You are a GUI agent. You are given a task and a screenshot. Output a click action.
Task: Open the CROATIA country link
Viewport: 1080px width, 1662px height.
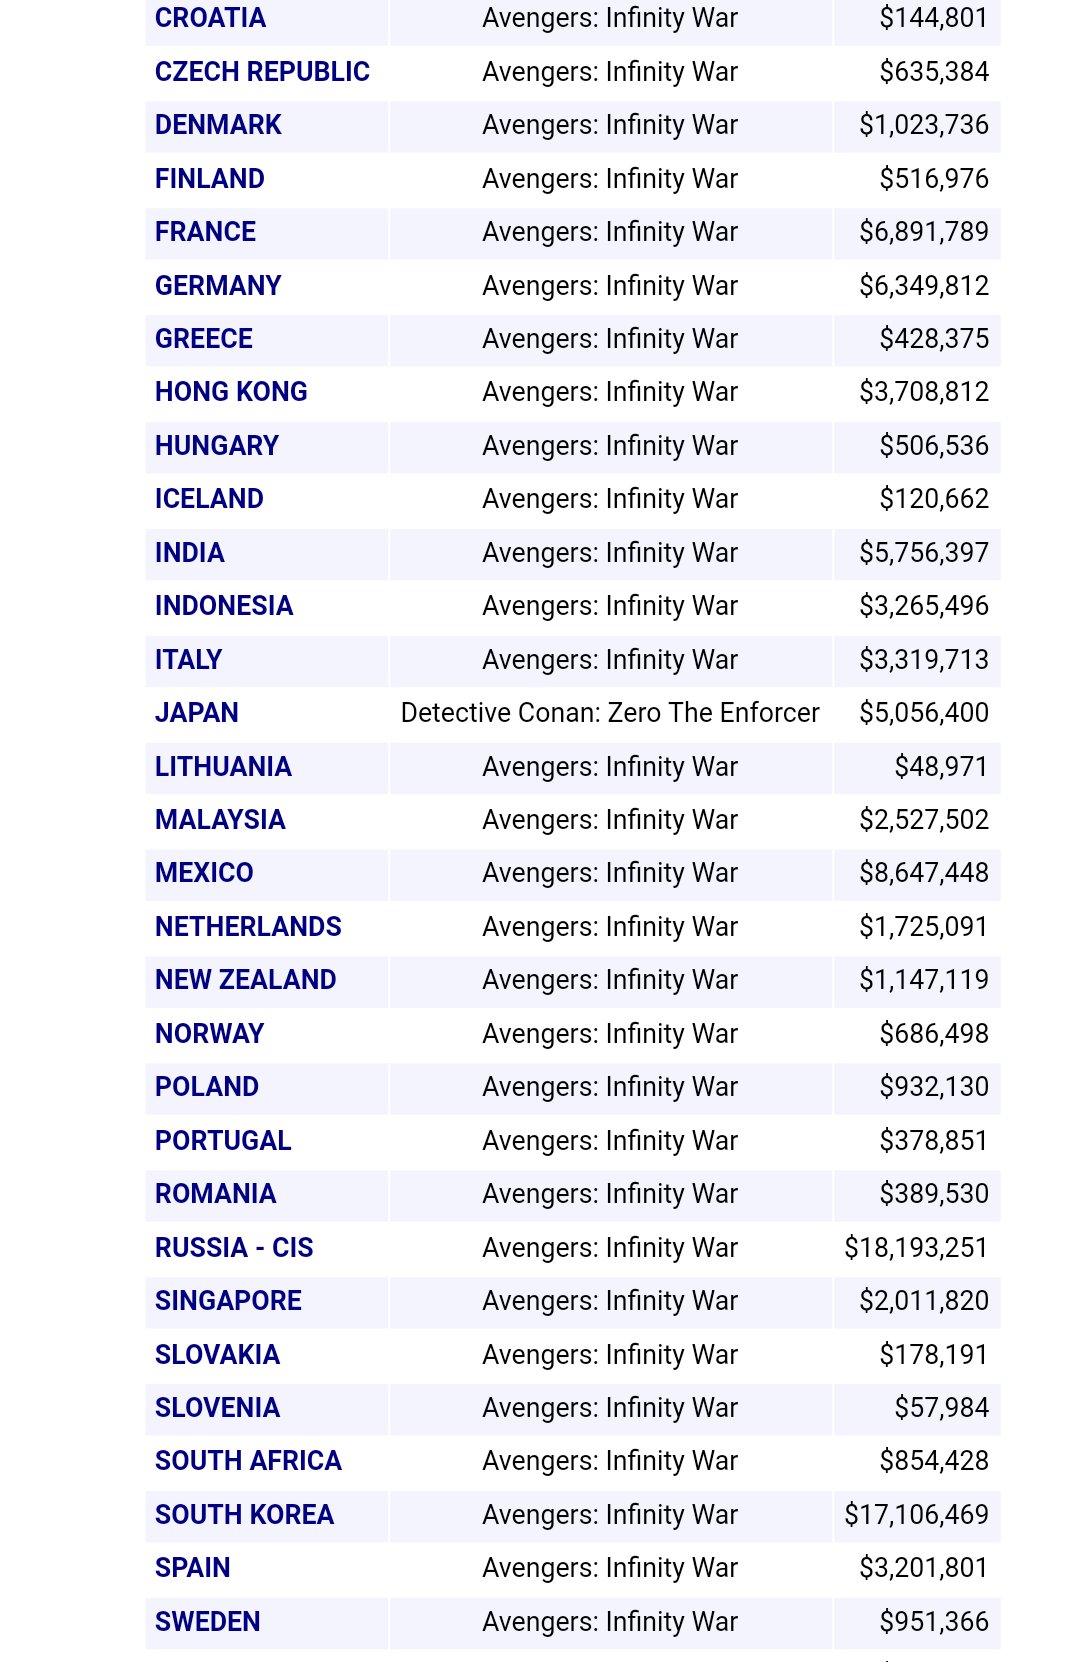coord(210,18)
